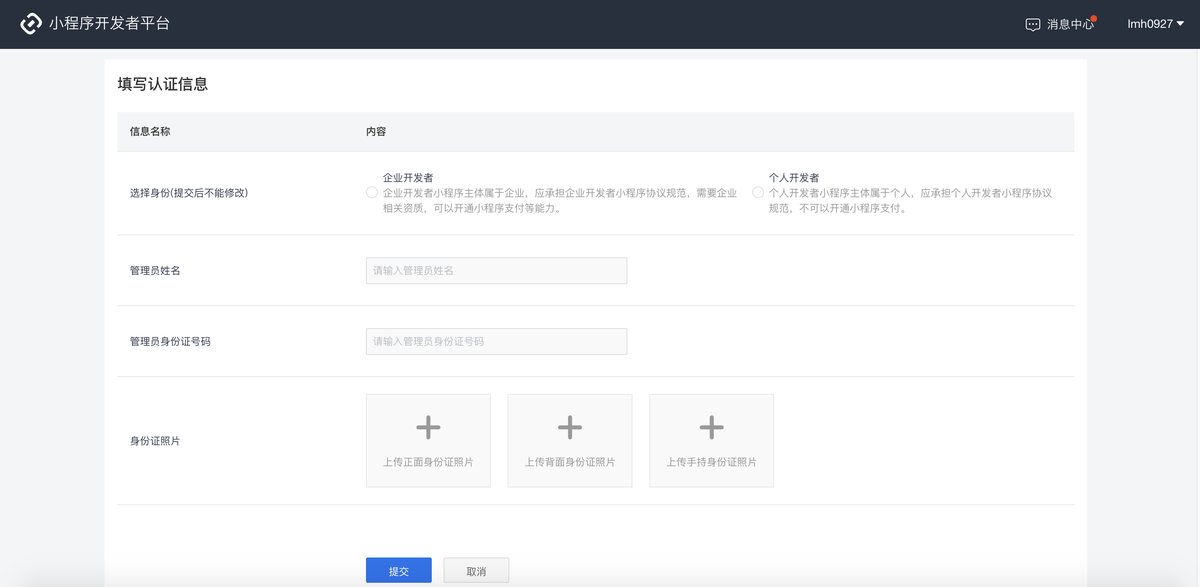Click the 企业开发者 option title text
This screenshot has height=587, width=1200.
pos(408,177)
